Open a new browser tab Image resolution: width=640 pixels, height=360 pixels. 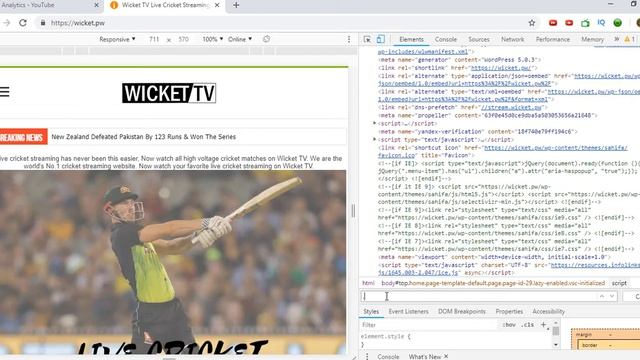click(236, 5)
